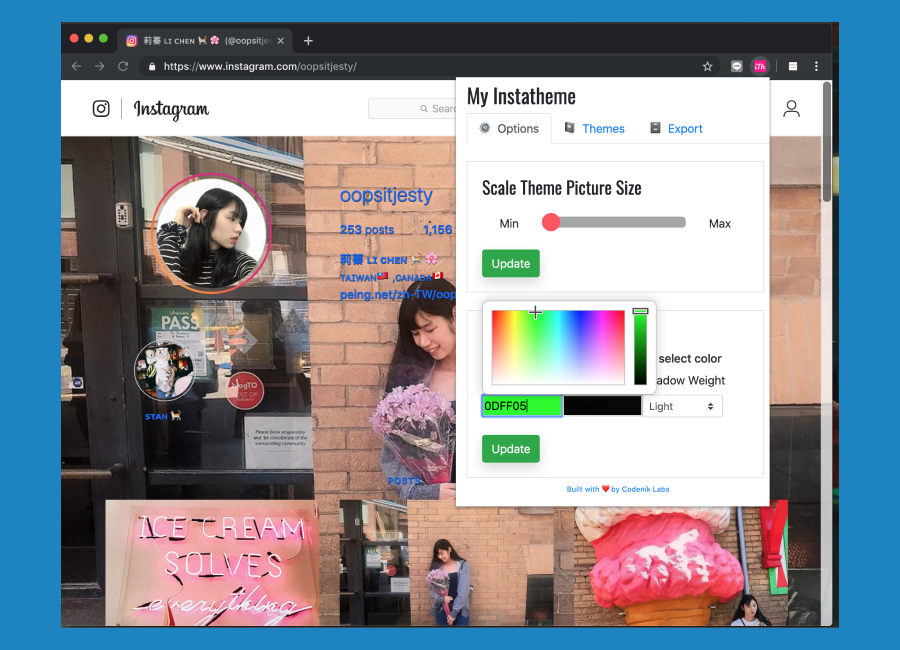Open Chrome three-dot menu

pyautogui.click(x=816, y=67)
